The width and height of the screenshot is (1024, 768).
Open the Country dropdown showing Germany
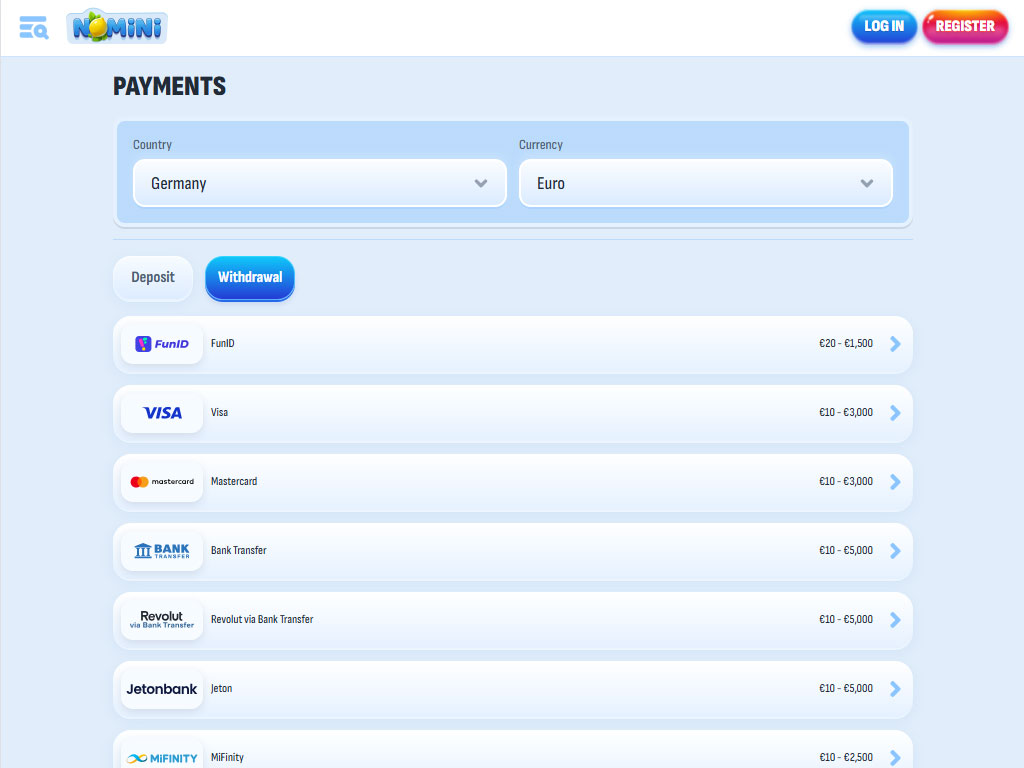[x=320, y=184]
